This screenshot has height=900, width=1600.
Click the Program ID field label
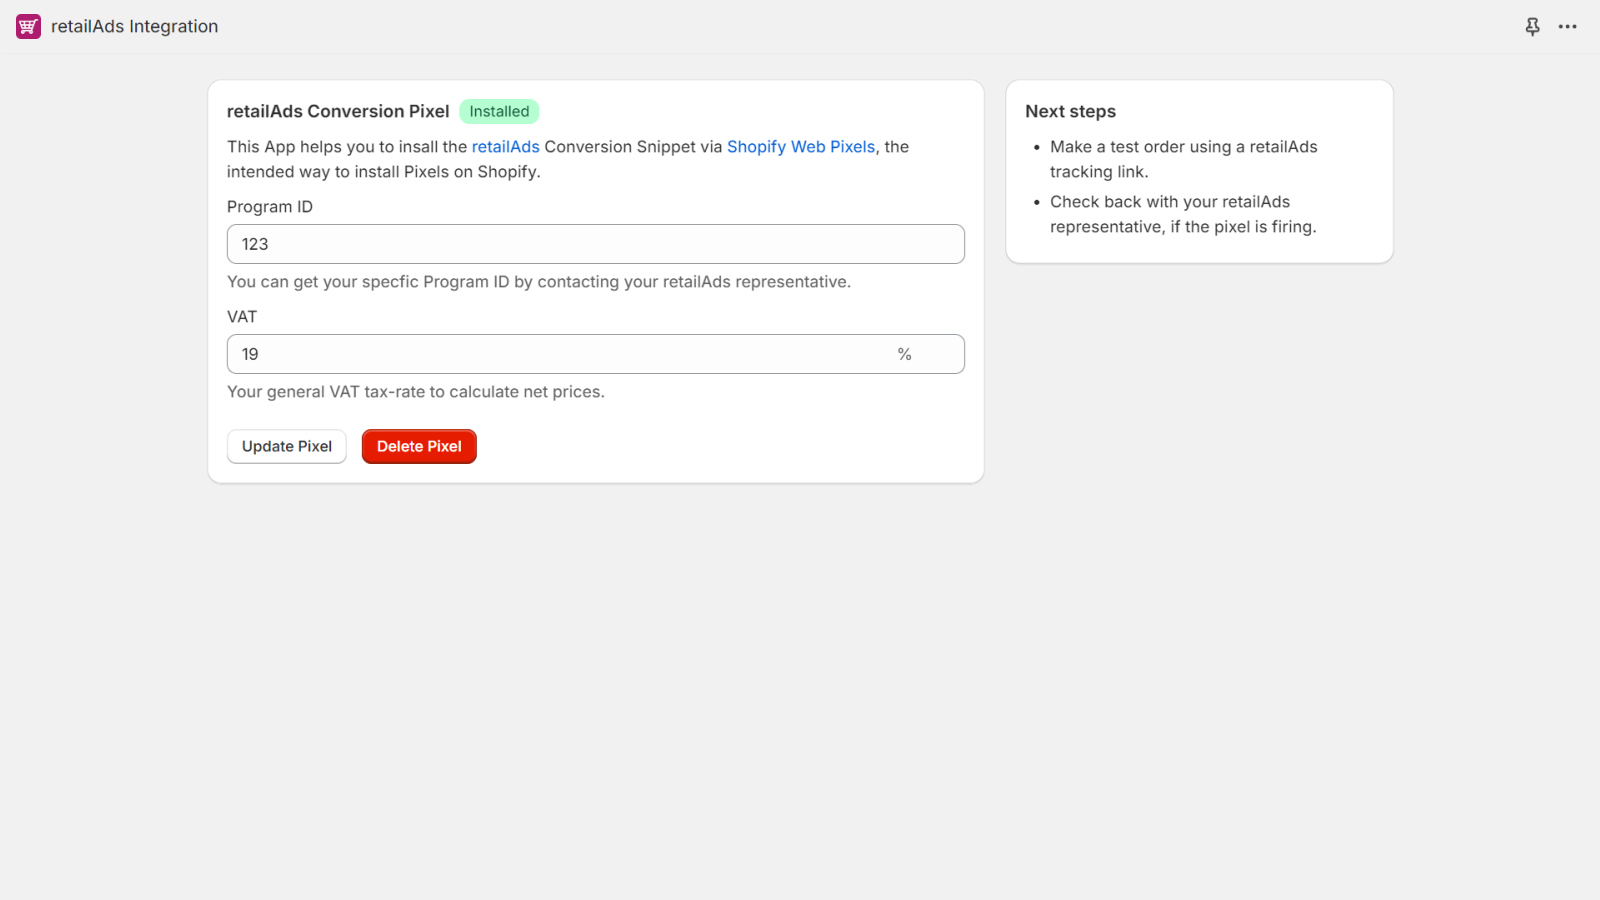coord(269,207)
